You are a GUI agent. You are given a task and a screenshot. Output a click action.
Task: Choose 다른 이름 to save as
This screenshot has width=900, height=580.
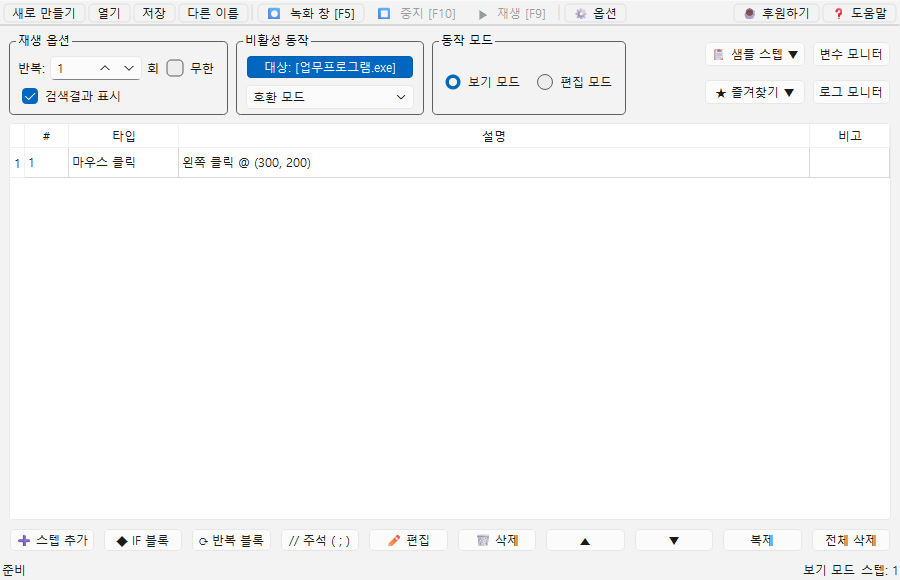click(x=213, y=13)
